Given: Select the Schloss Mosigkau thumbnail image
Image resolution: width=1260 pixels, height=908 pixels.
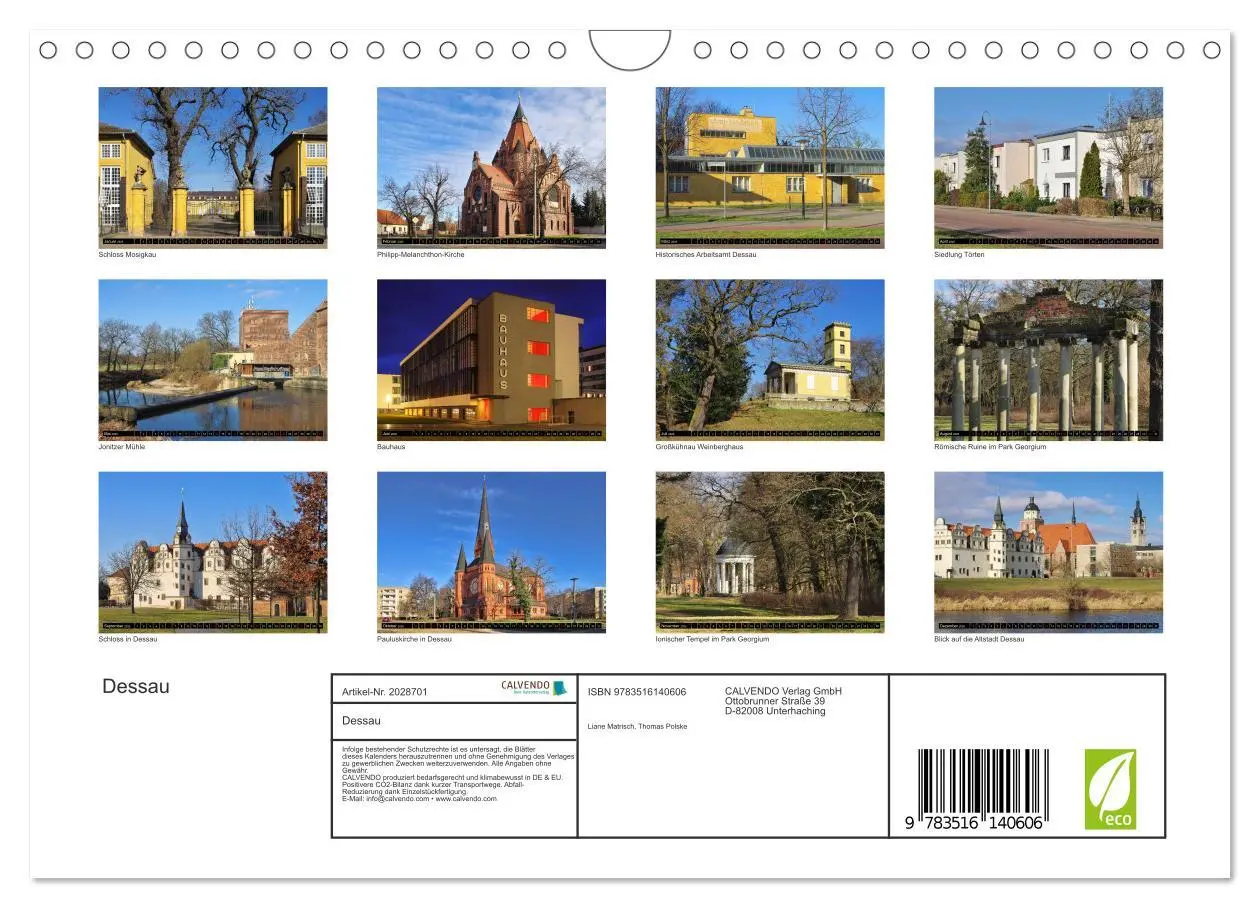Looking at the screenshot, I should tap(212, 165).
